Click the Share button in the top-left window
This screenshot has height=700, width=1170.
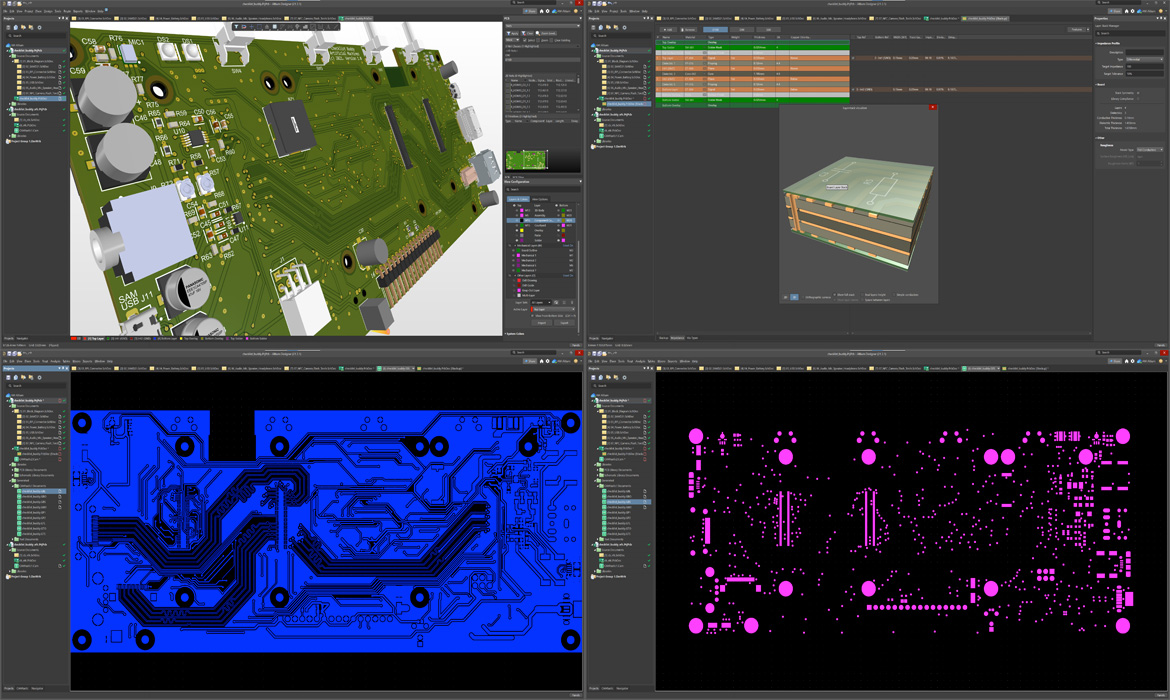[x=531, y=11]
